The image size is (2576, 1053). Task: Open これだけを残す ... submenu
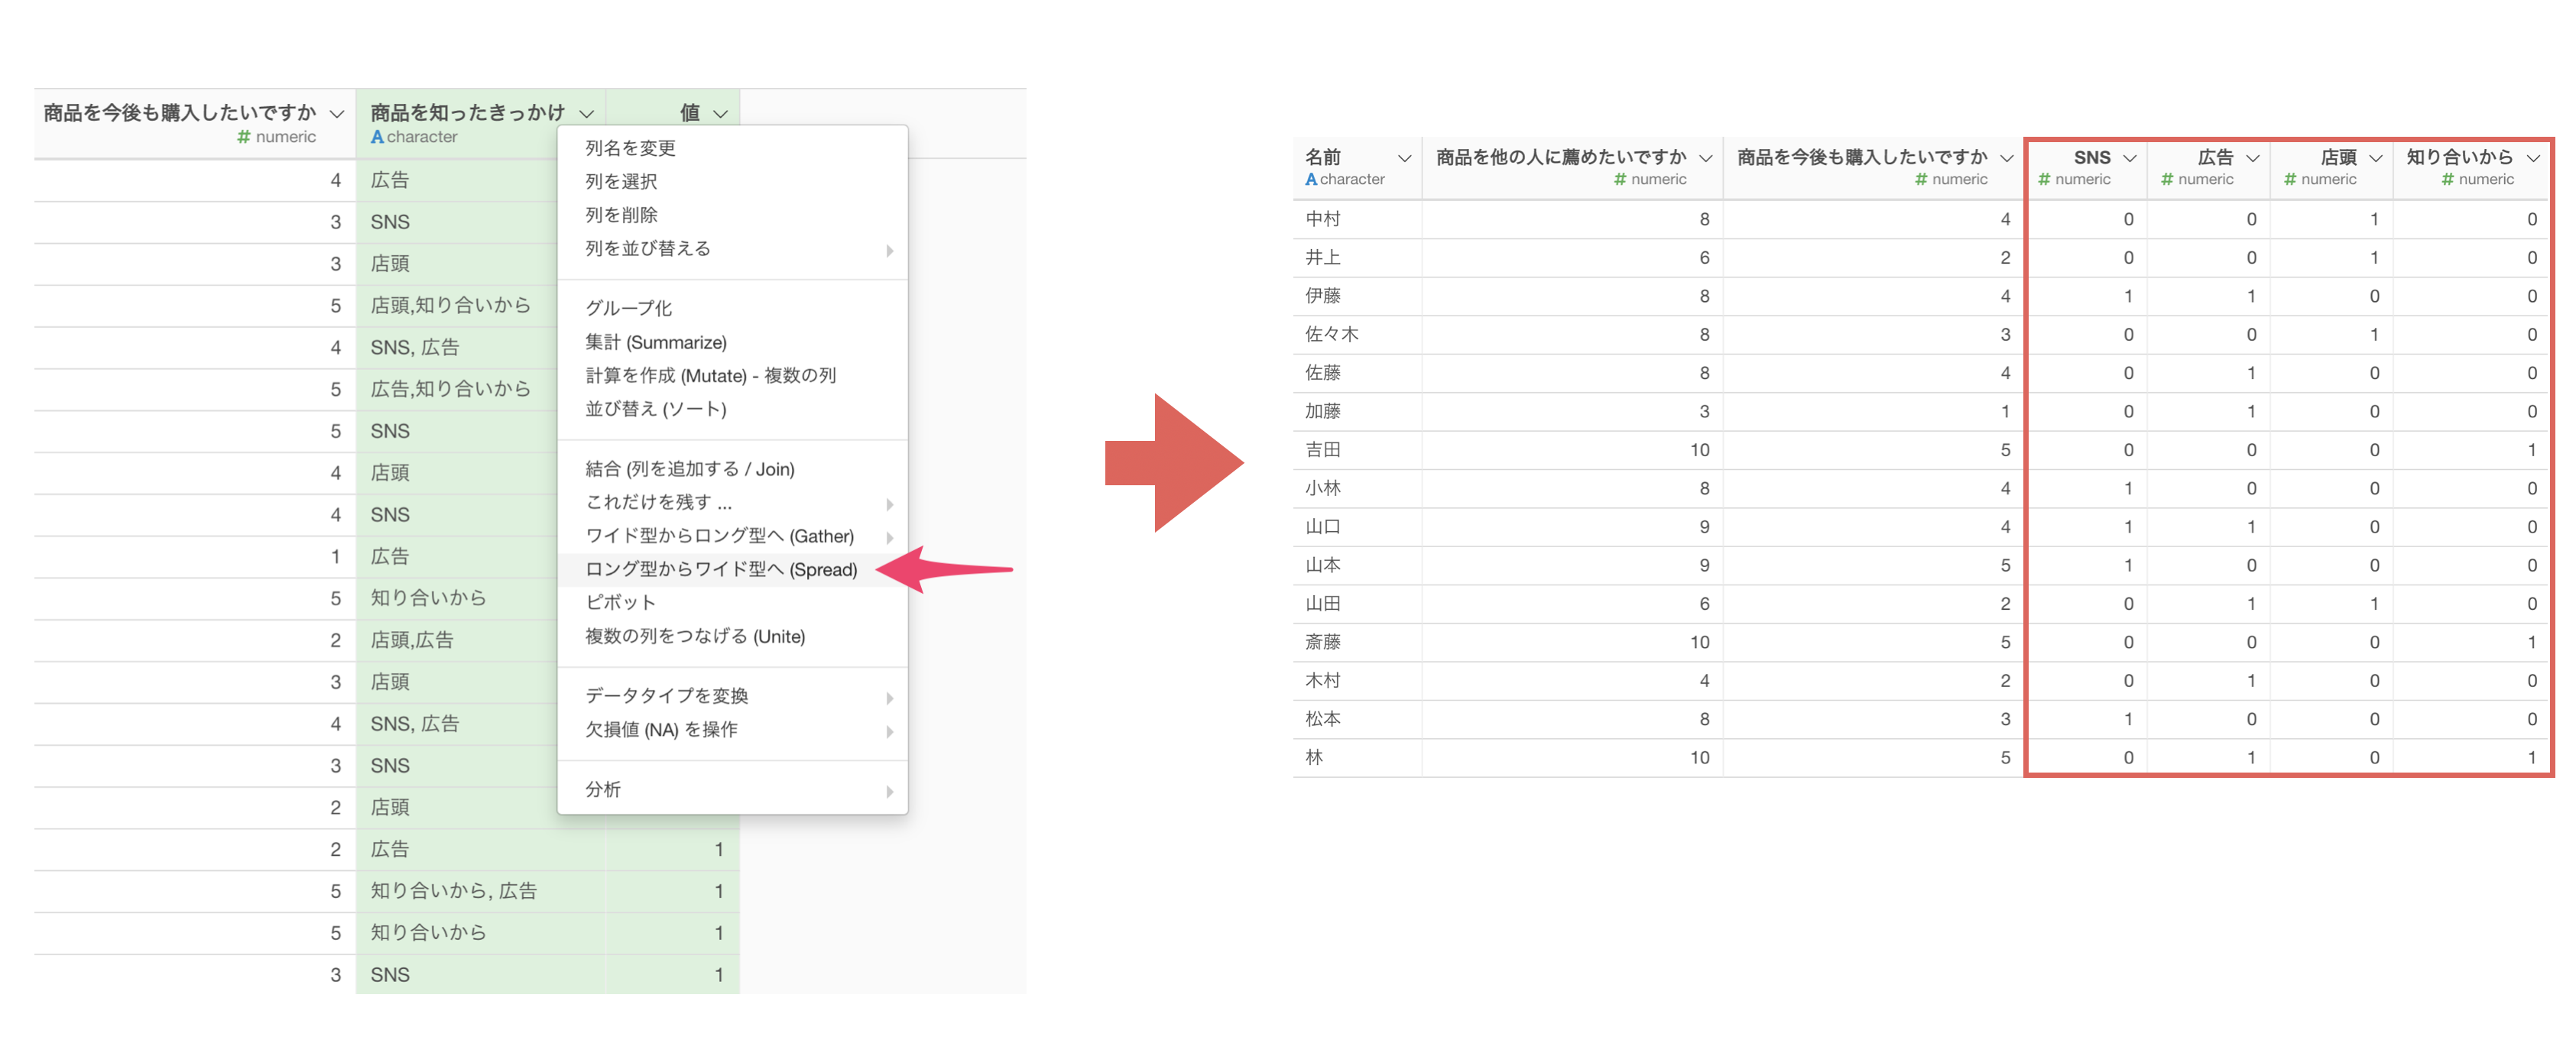tap(732, 502)
